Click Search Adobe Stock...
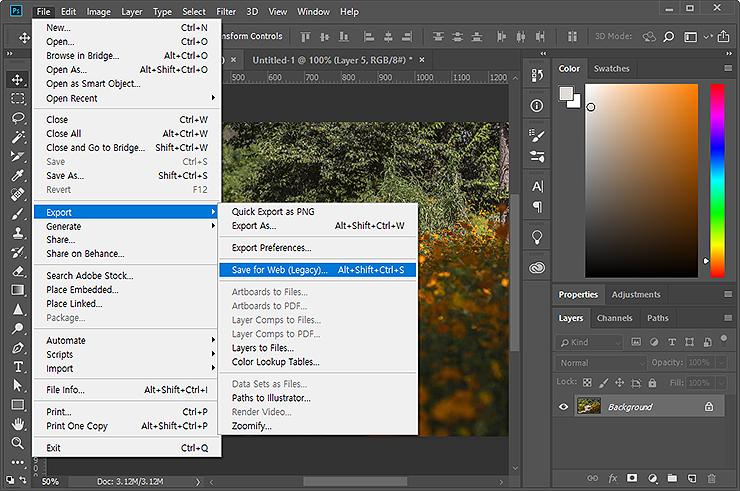This screenshot has height=491, width=740. click(126, 276)
